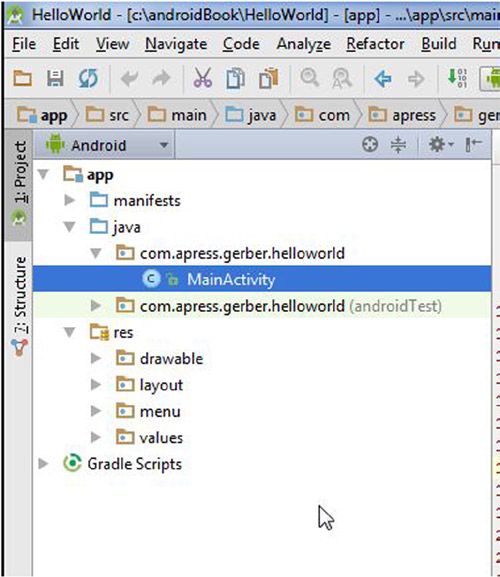Click the Find magnifier icon
500x577 pixels.
tap(309, 78)
